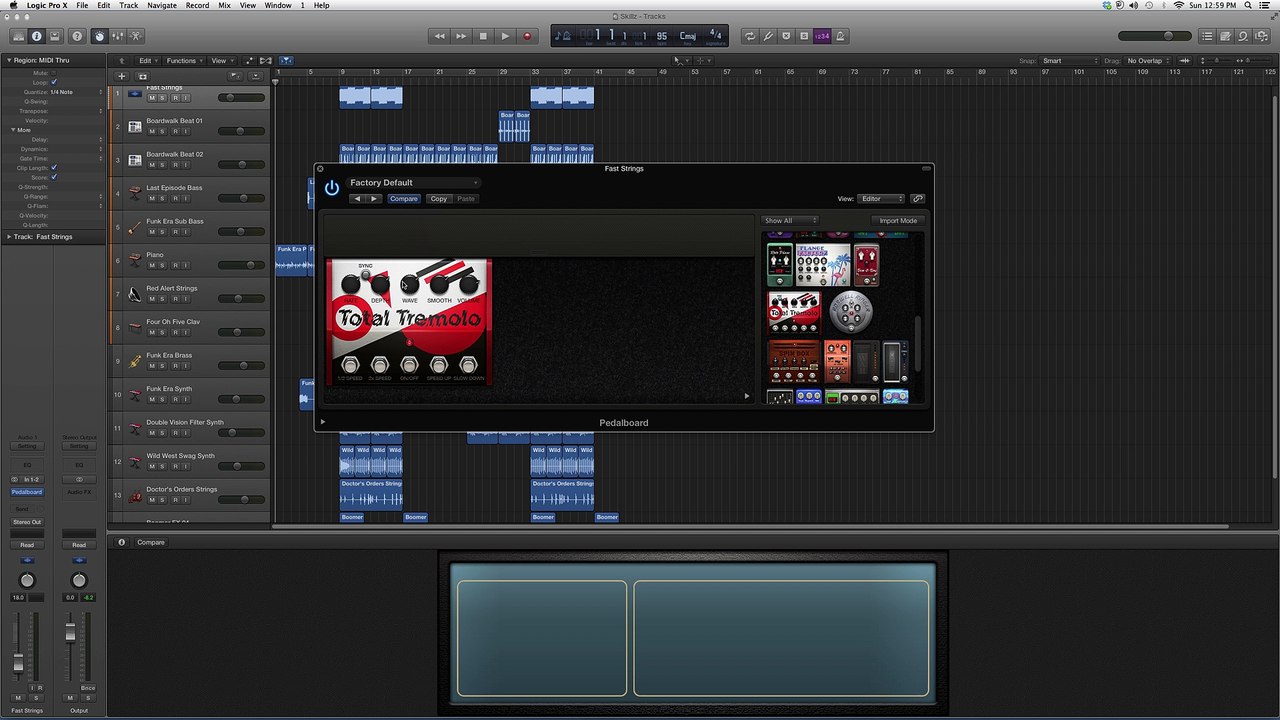Open the Mixer faders icon
Viewport: 1280px width, 720px height.
coord(117,36)
